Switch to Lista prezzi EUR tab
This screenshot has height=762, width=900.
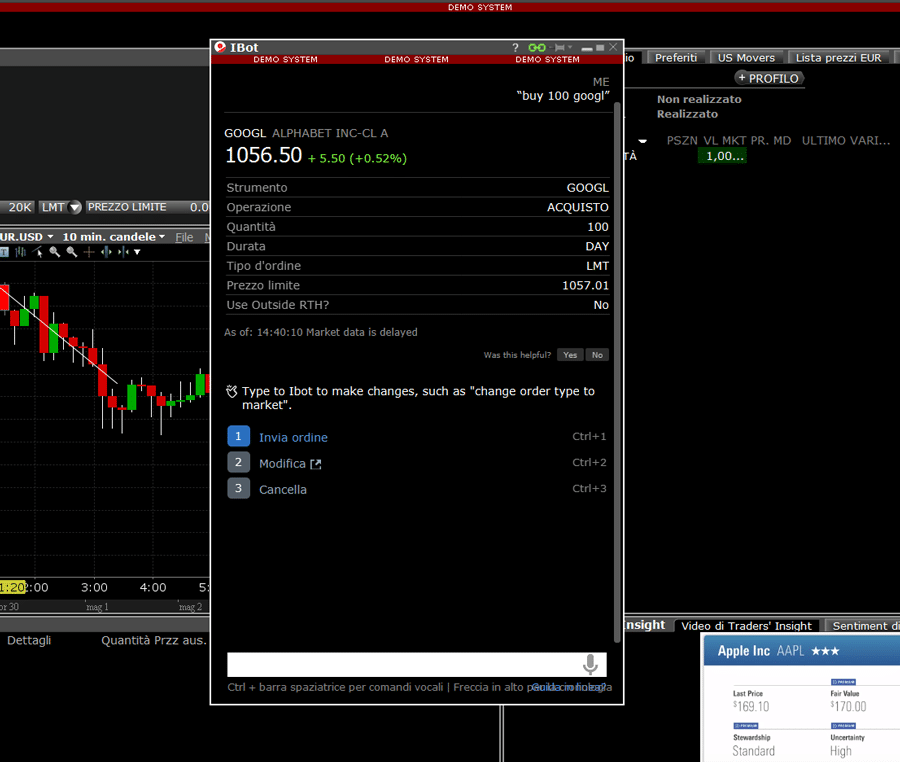click(838, 57)
